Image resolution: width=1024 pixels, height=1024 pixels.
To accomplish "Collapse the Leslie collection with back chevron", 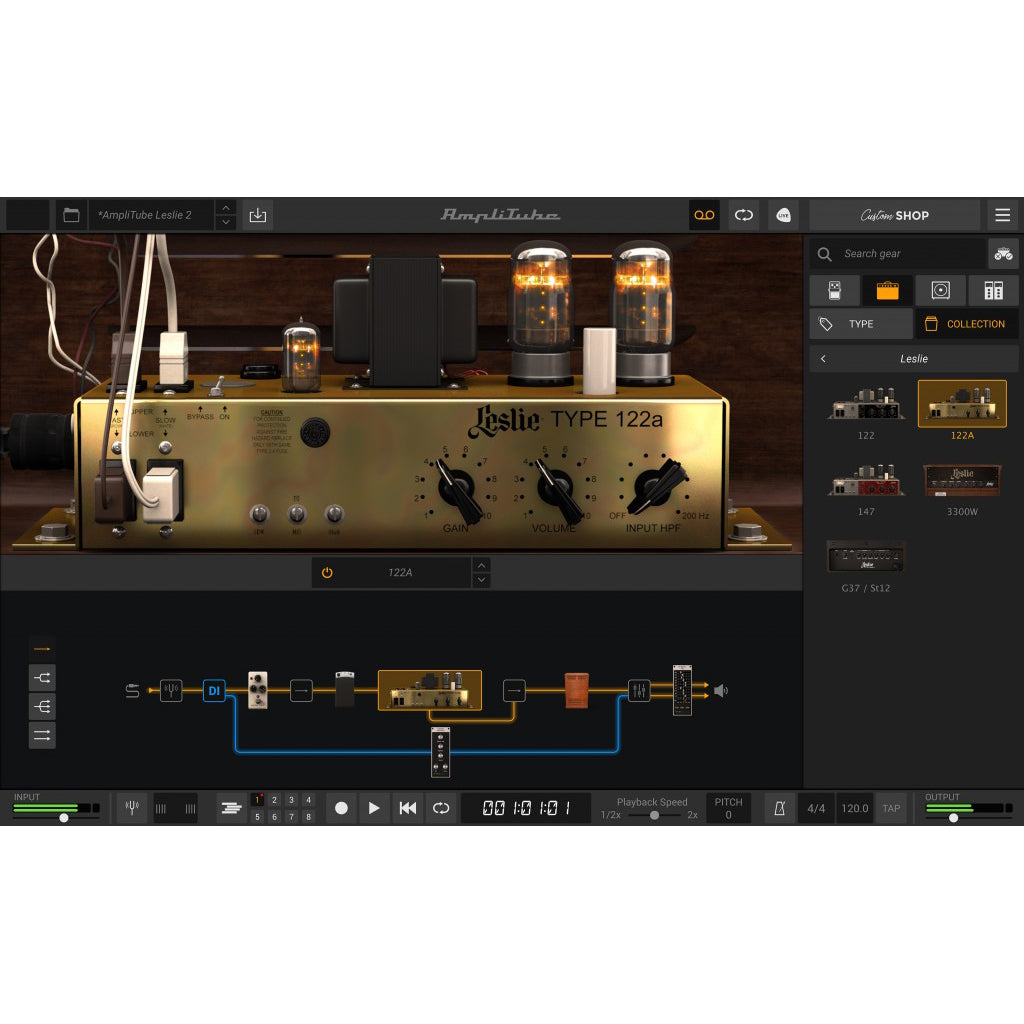I will [823, 358].
